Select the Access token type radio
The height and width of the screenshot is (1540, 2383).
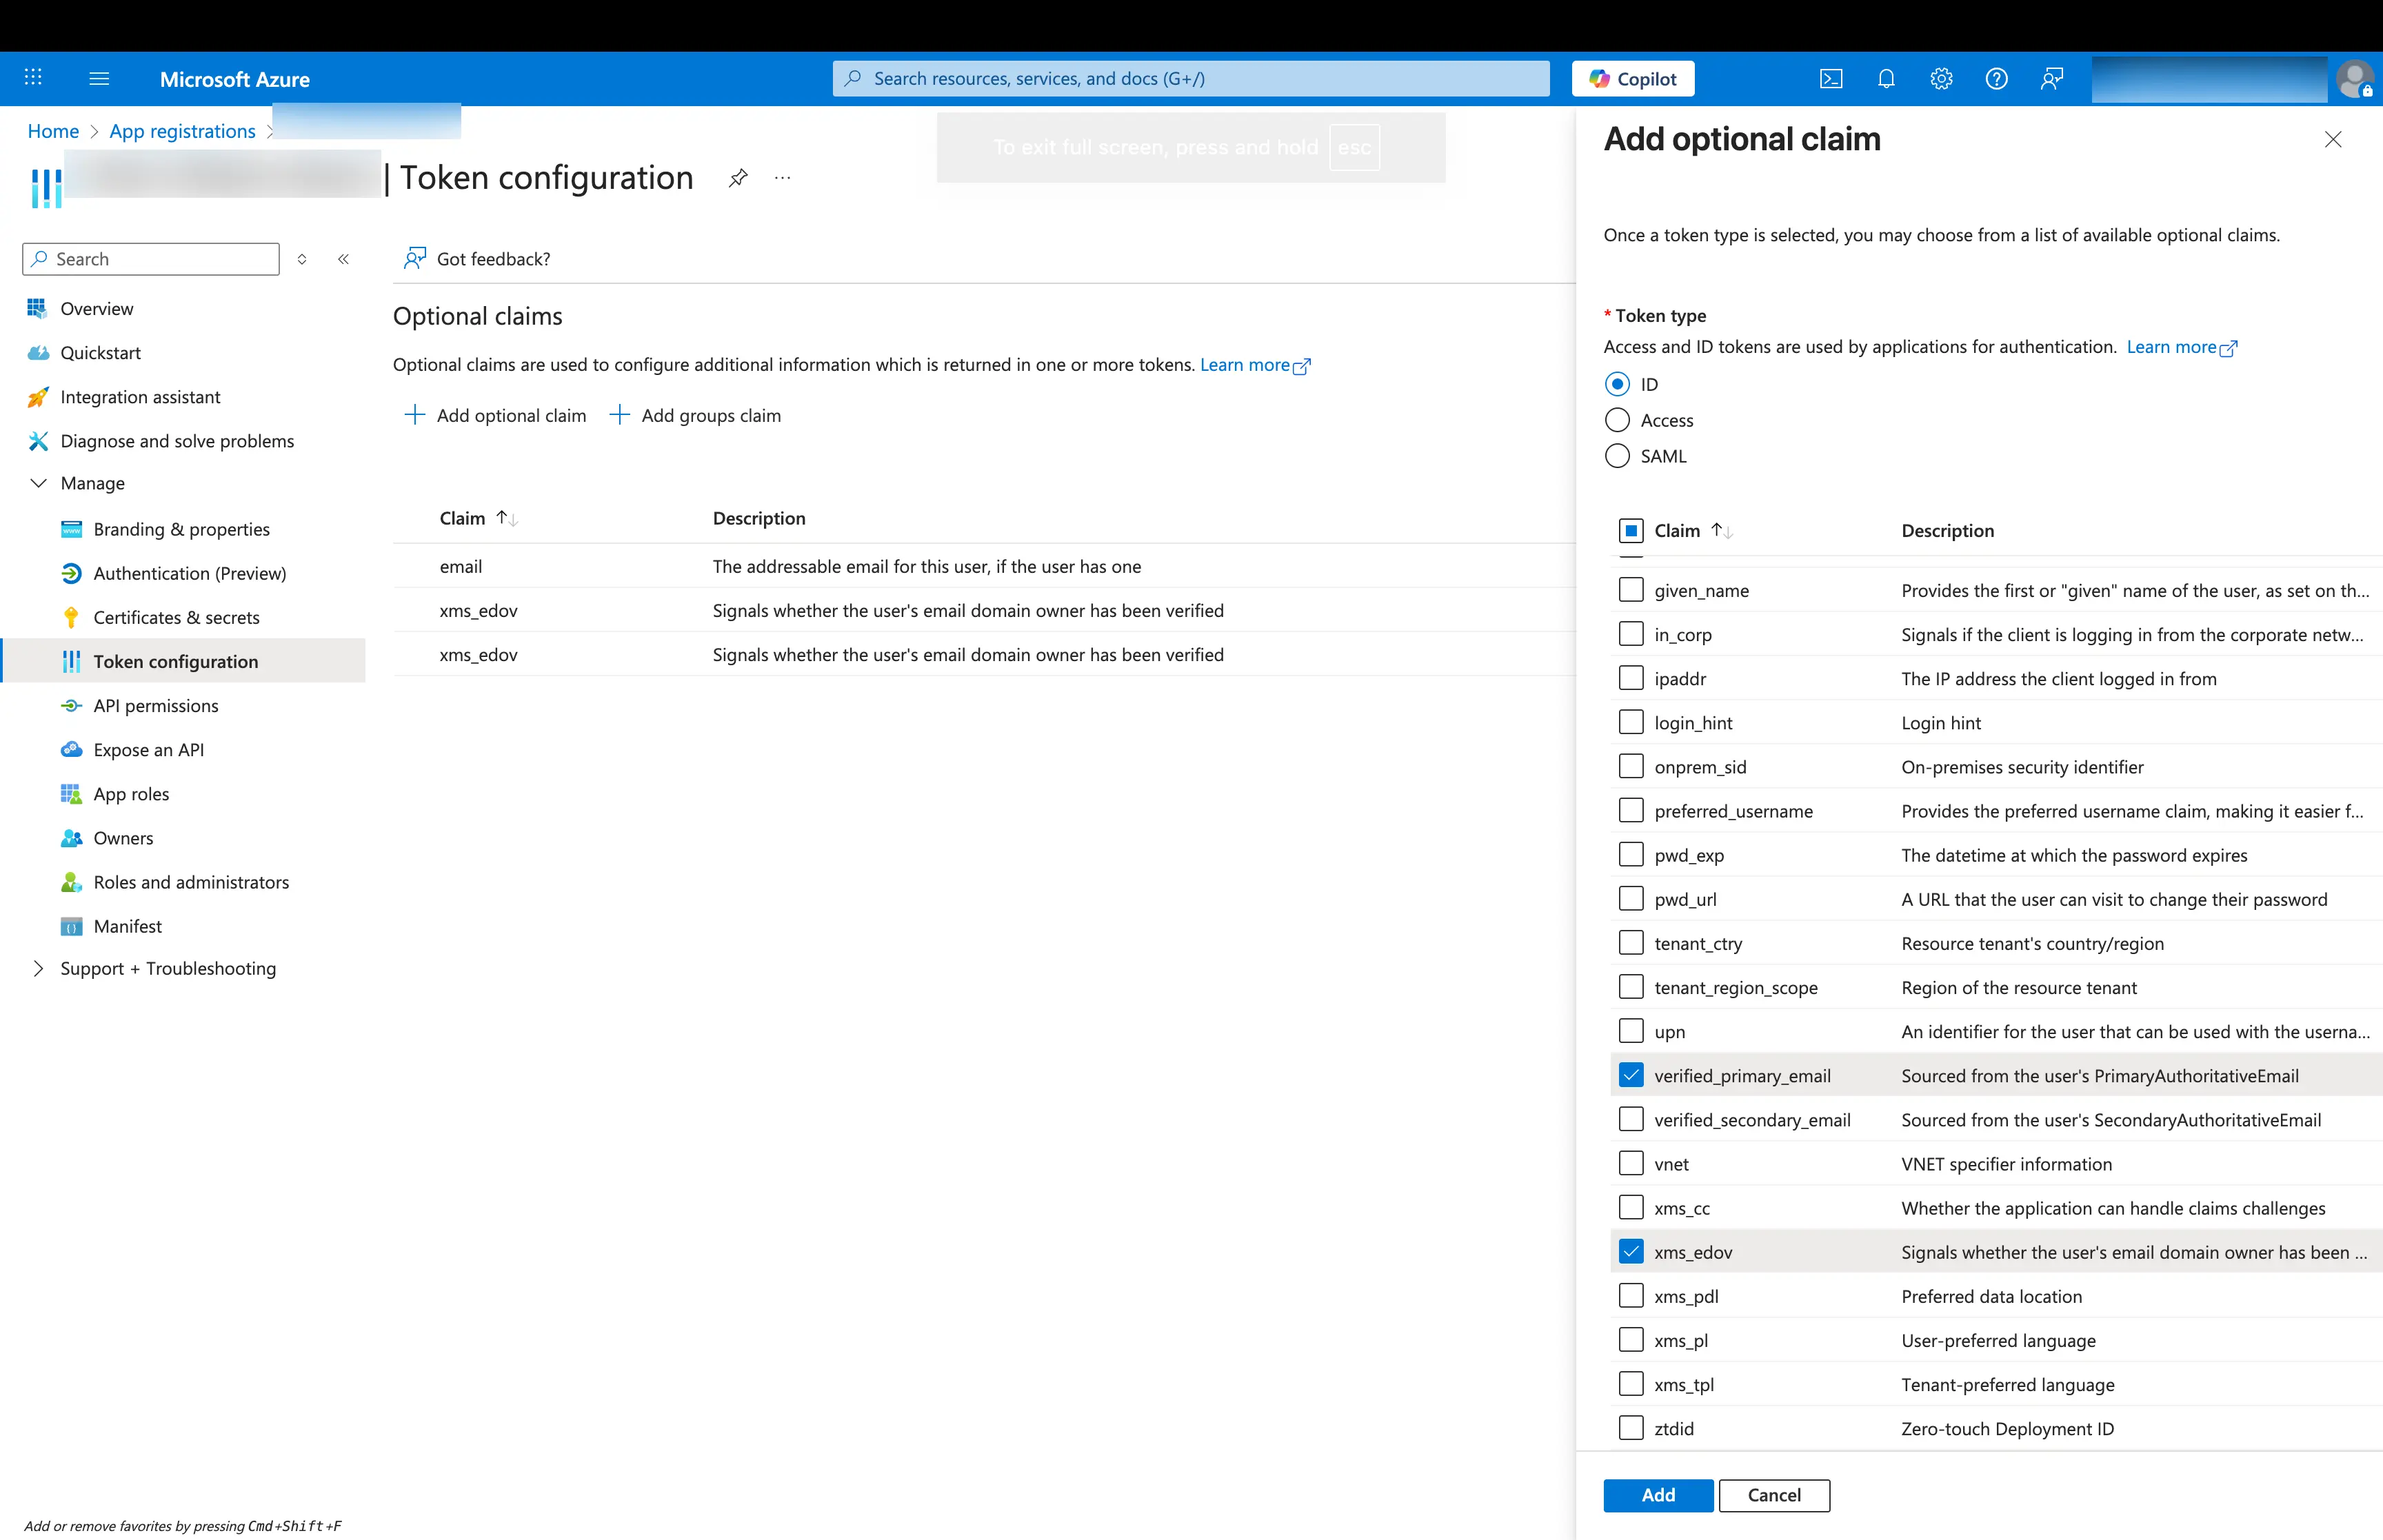(1617, 420)
